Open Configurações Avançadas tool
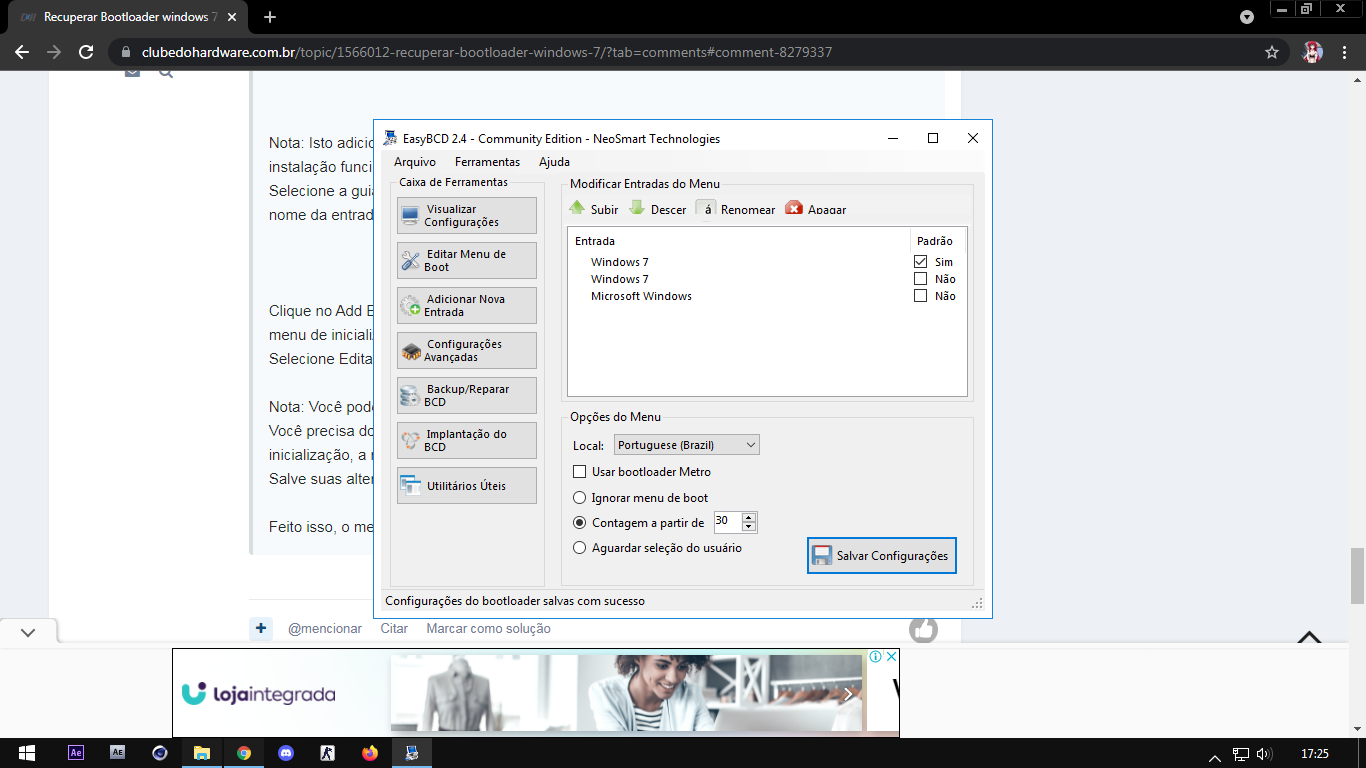1366x768 pixels. coord(466,351)
